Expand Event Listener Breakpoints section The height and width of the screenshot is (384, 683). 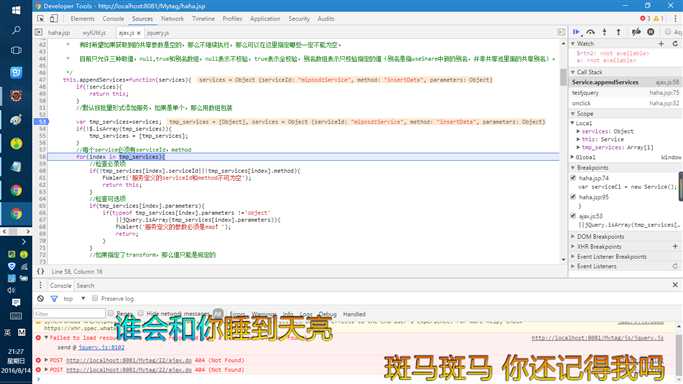pos(573,257)
